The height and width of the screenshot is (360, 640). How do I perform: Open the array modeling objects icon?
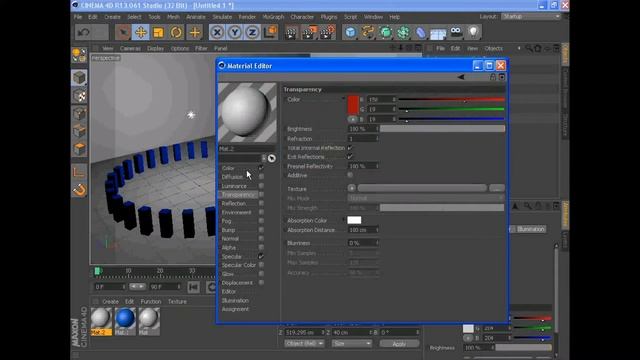403,32
